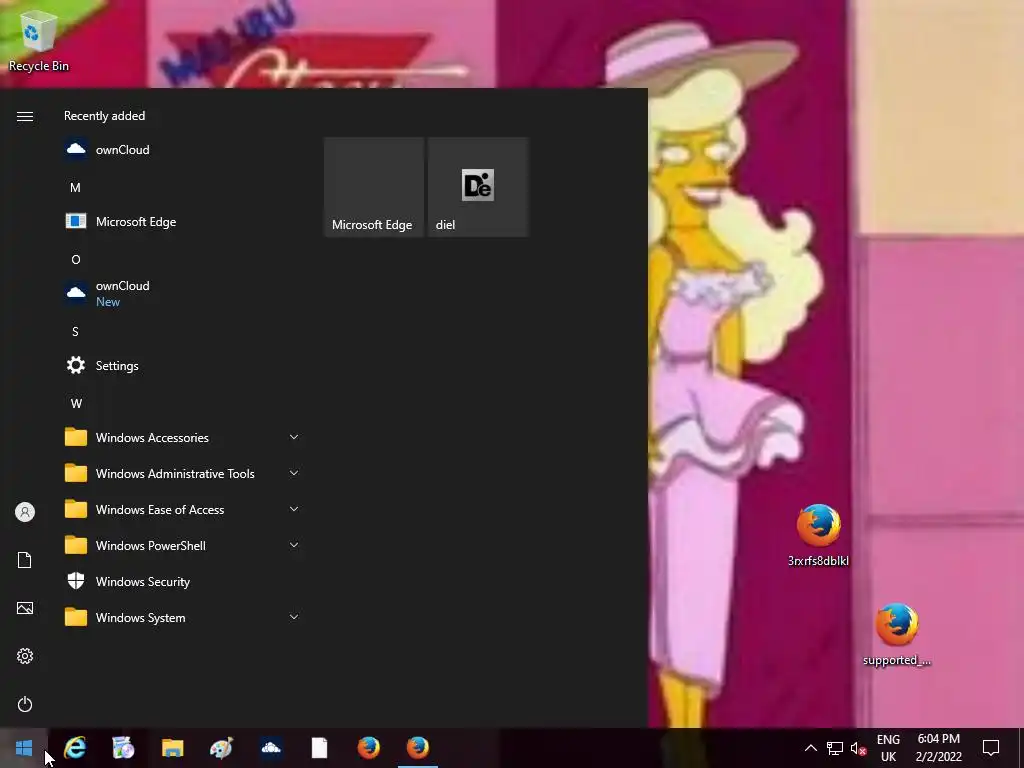
Task: Open ownCloud from the taskbar
Action: point(270,748)
